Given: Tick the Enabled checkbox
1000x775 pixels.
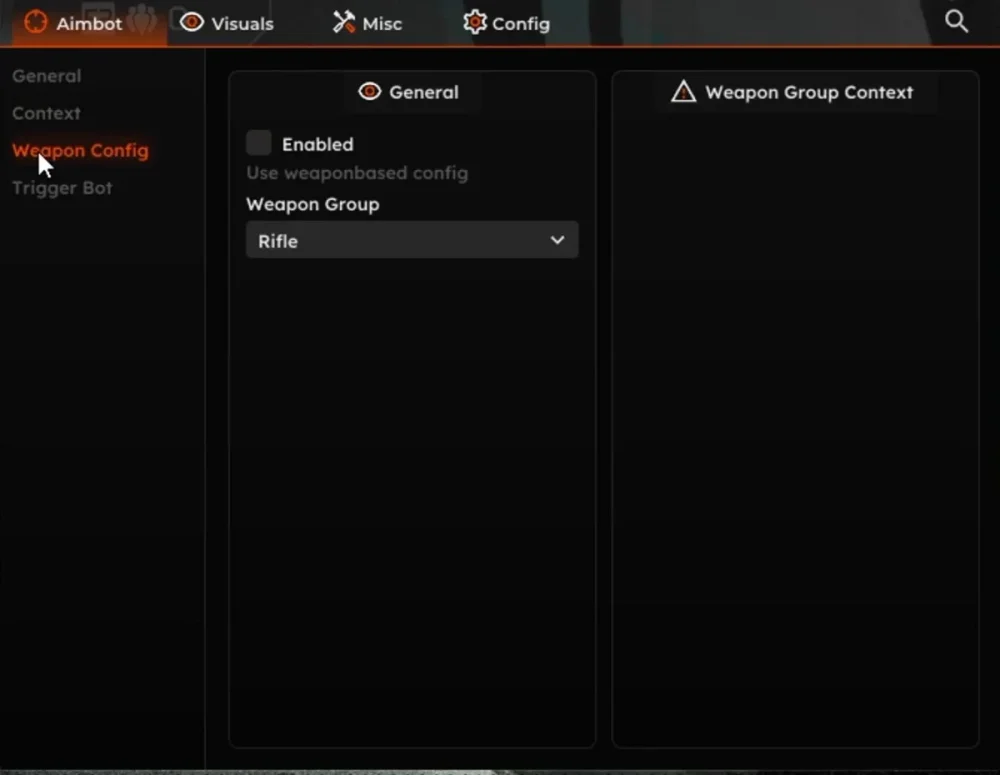Looking at the screenshot, I should (259, 143).
